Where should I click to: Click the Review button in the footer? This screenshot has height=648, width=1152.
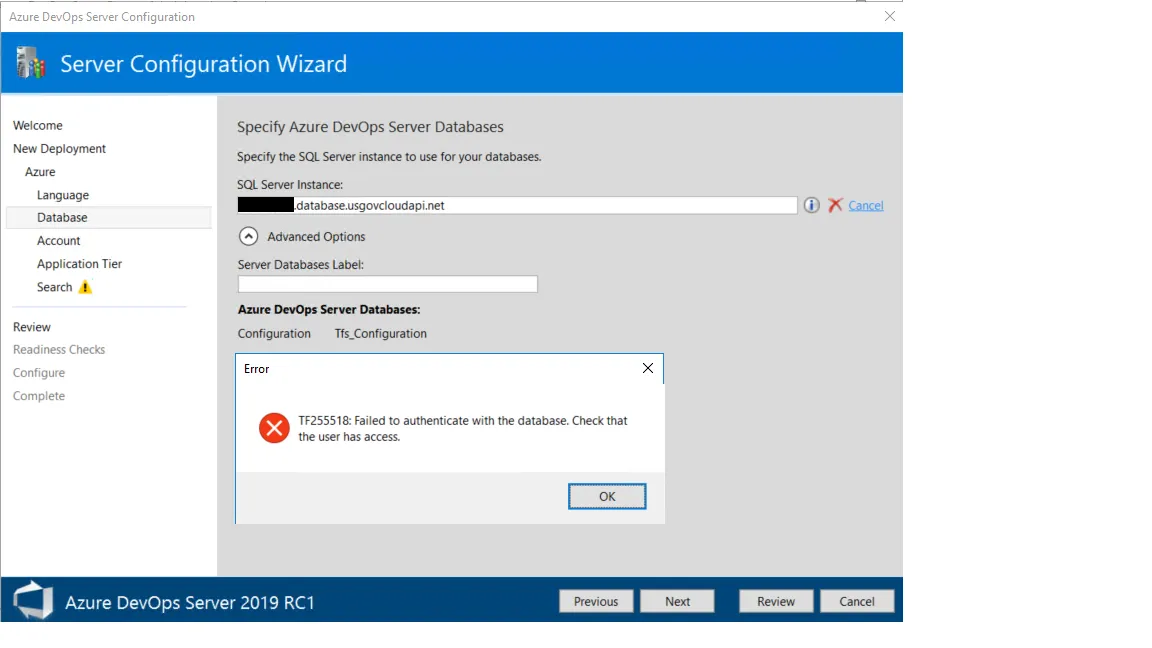[776, 601]
